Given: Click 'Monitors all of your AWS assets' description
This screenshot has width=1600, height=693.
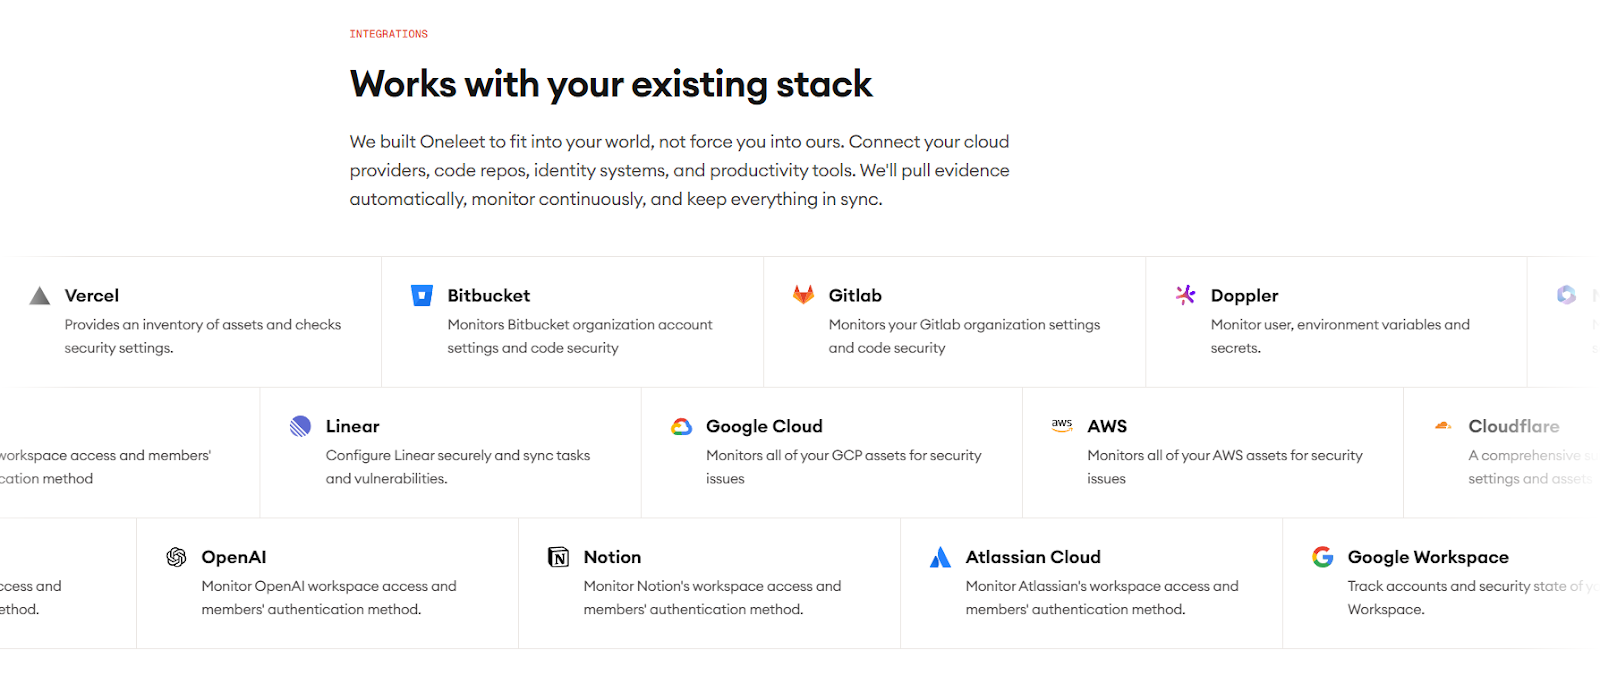Looking at the screenshot, I should point(1225,467).
